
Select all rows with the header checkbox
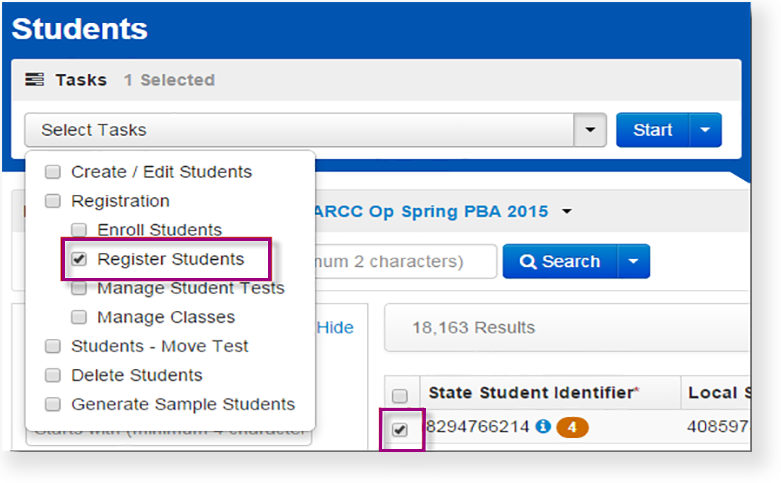coord(400,394)
